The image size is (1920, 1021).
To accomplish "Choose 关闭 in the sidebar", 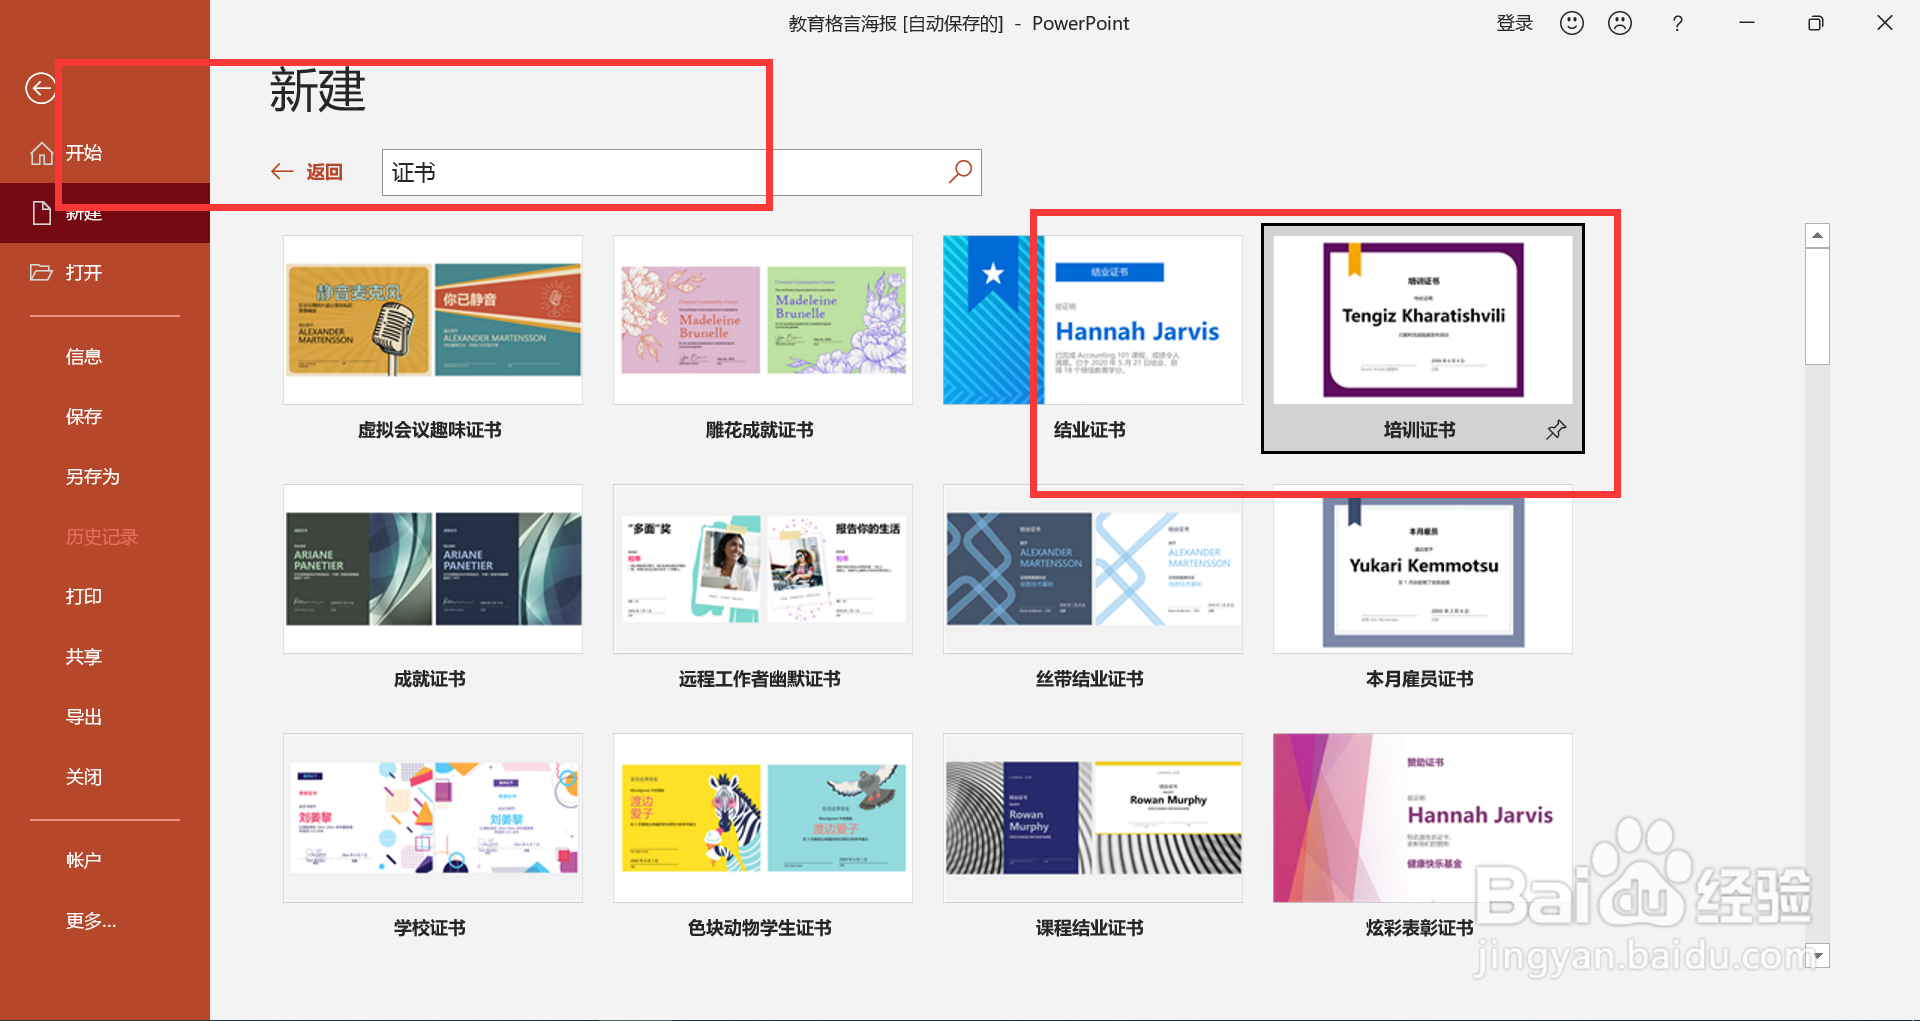I will click(84, 777).
